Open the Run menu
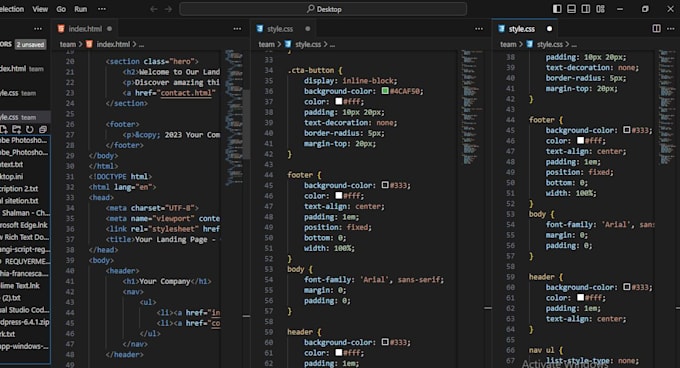This screenshot has height=368, width=680. (80, 9)
